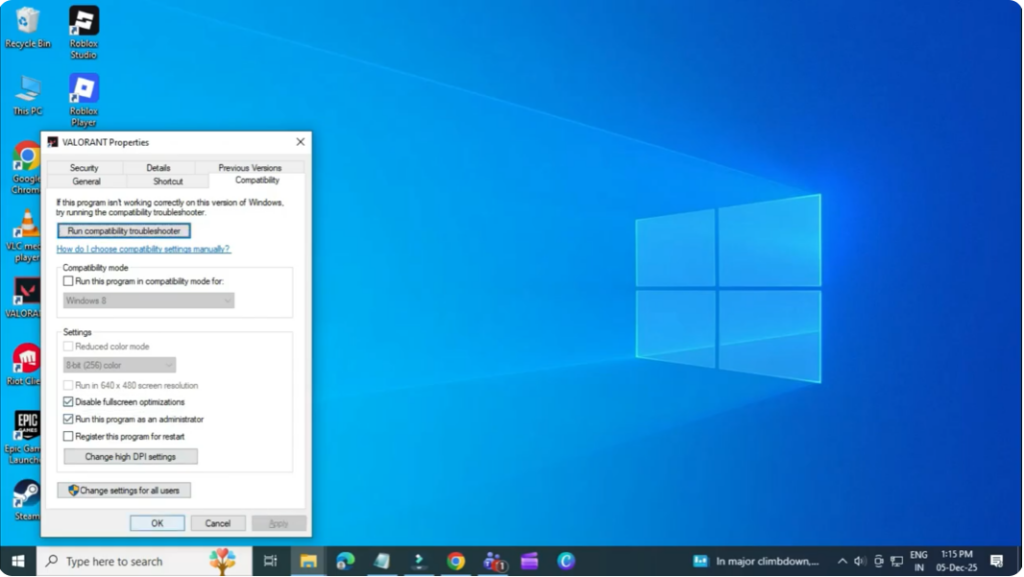
Task: Show hidden icons in the system tray
Action: click(x=843, y=561)
